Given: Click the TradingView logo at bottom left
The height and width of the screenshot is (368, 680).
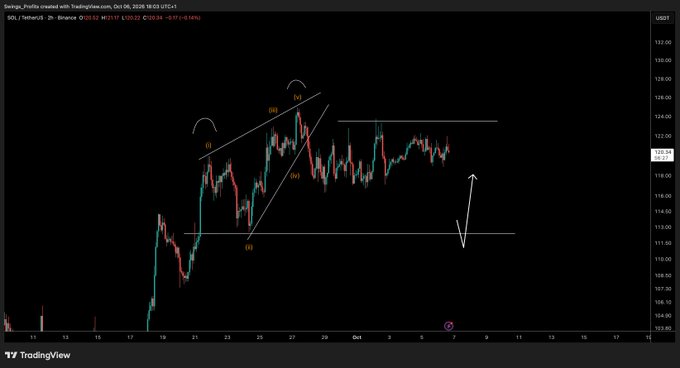Looking at the screenshot, I should point(38,355).
